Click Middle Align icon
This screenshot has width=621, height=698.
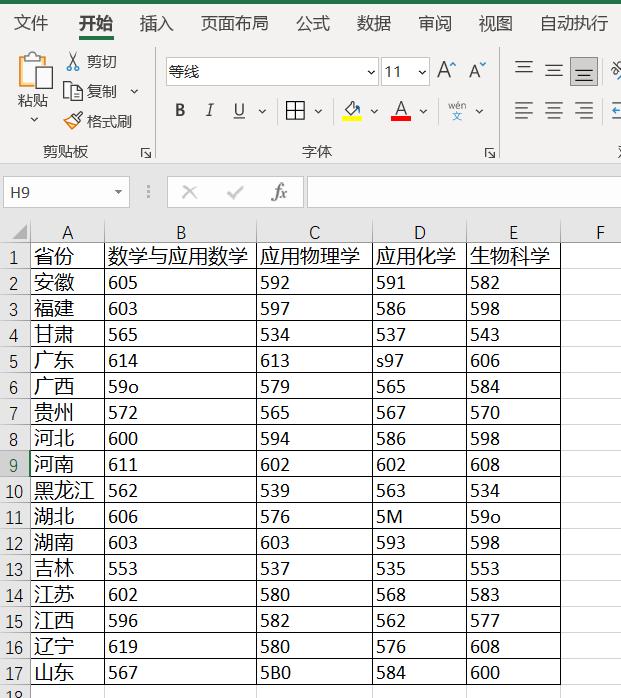554,70
